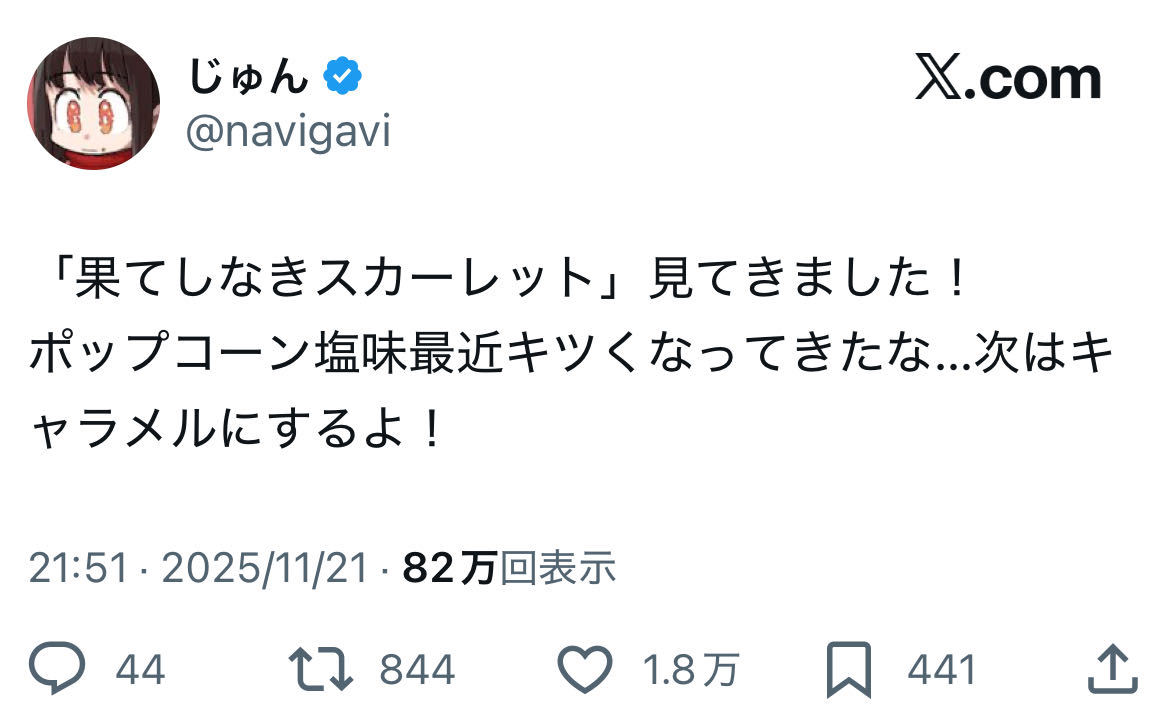Click the 1.8万 likes count

pos(690,669)
